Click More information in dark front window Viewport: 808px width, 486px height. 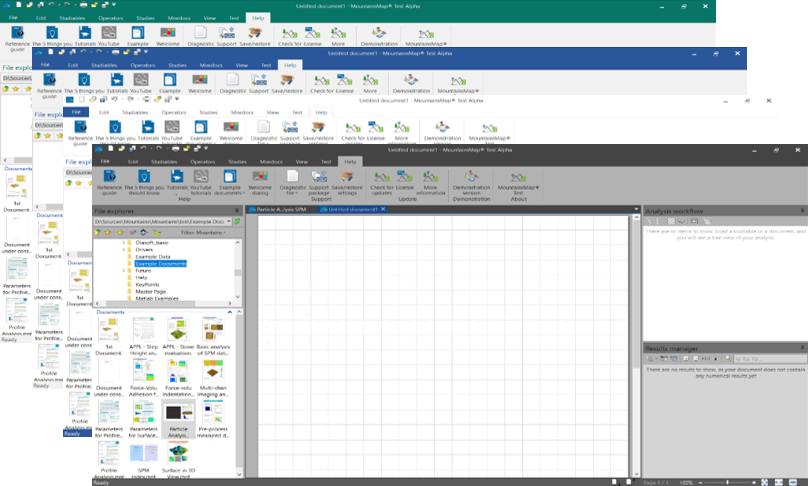[430, 181]
